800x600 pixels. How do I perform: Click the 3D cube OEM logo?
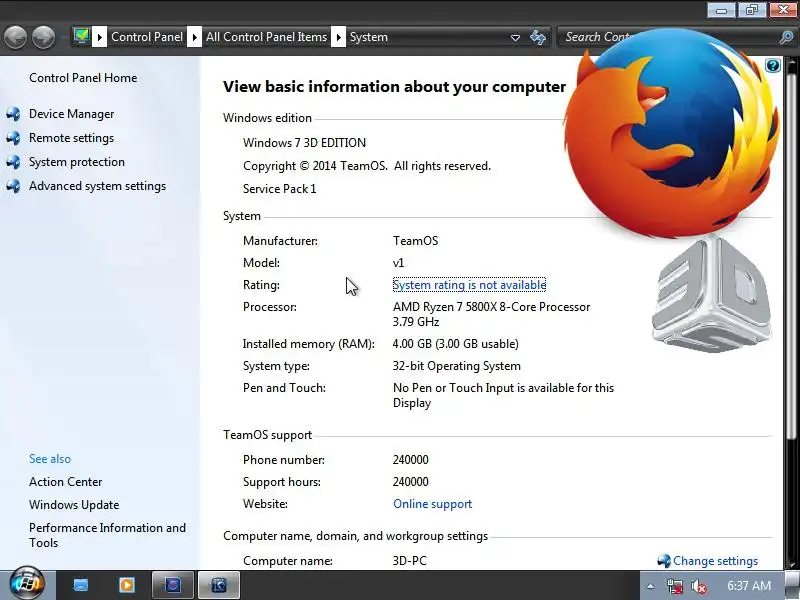coord(712,295)
